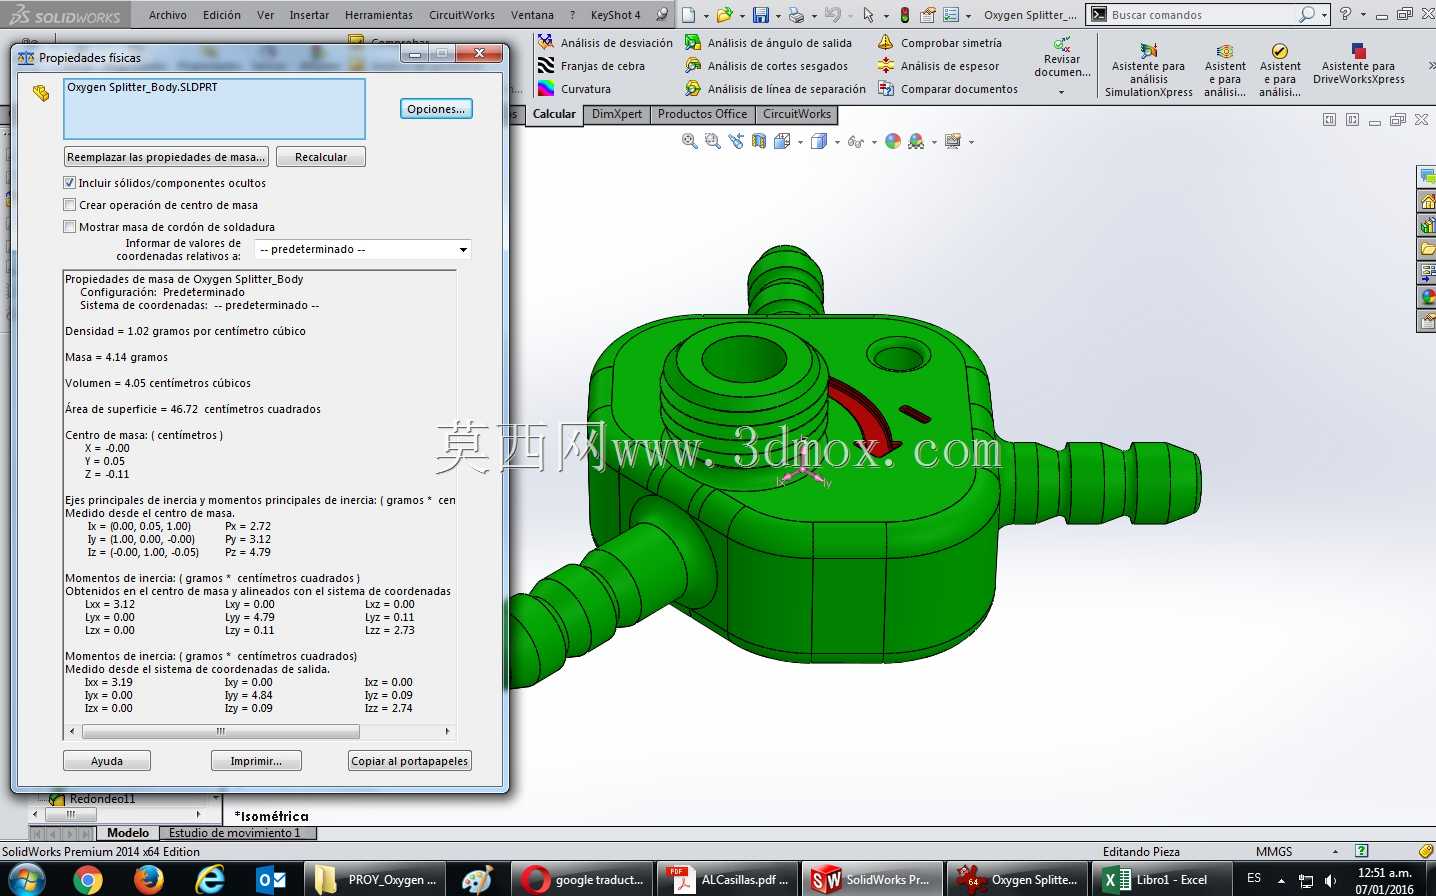Show hidden system tray icons

1281,880
